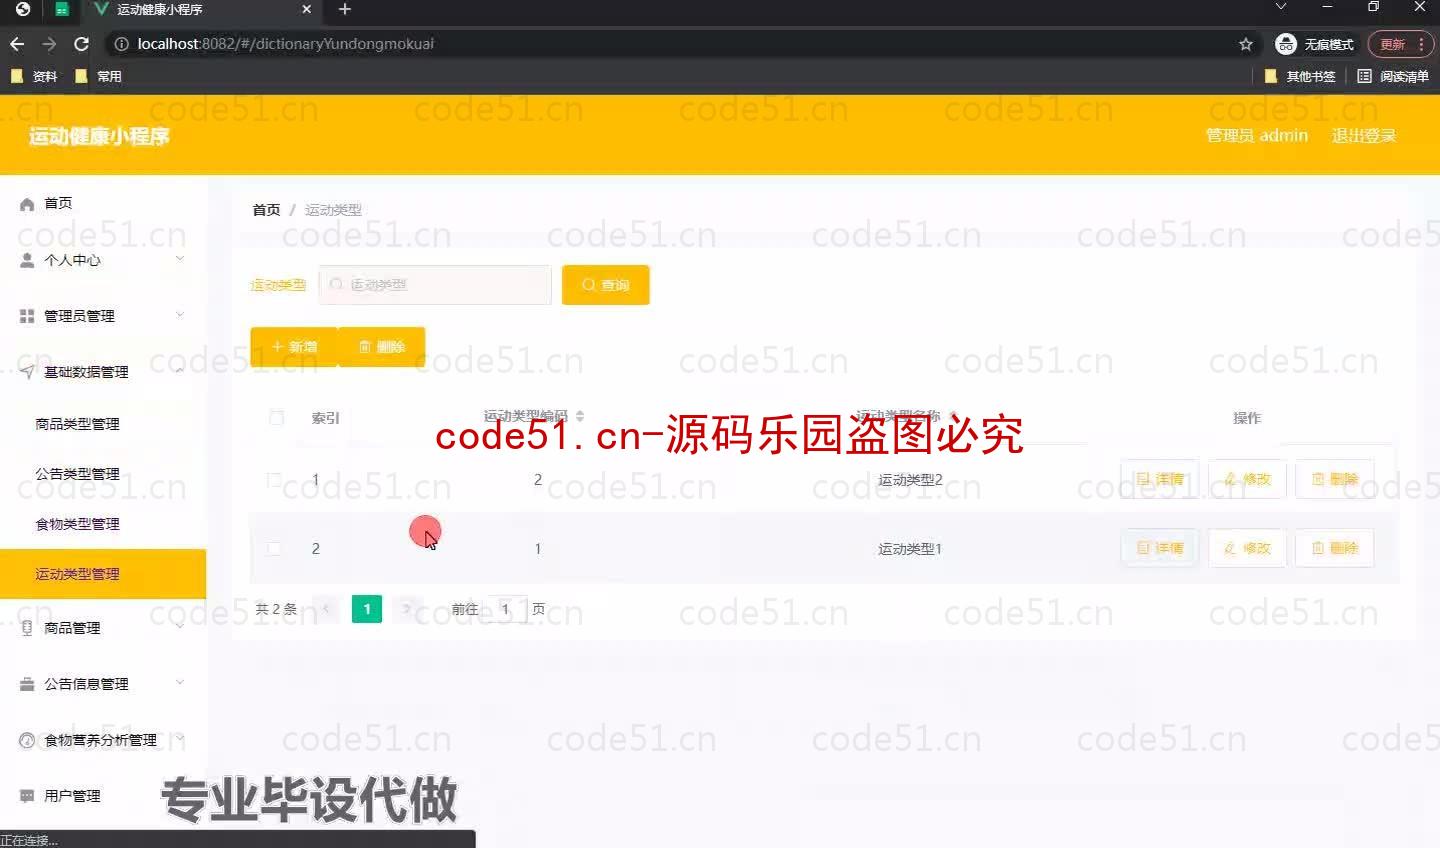Click the 个人中心 person icon
This screenshot has width=1440, height=848.
[27, 260]
